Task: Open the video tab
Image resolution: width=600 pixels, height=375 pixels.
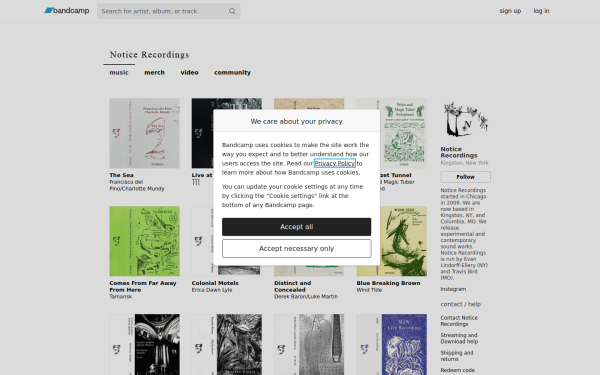Action: coord(189,72)
